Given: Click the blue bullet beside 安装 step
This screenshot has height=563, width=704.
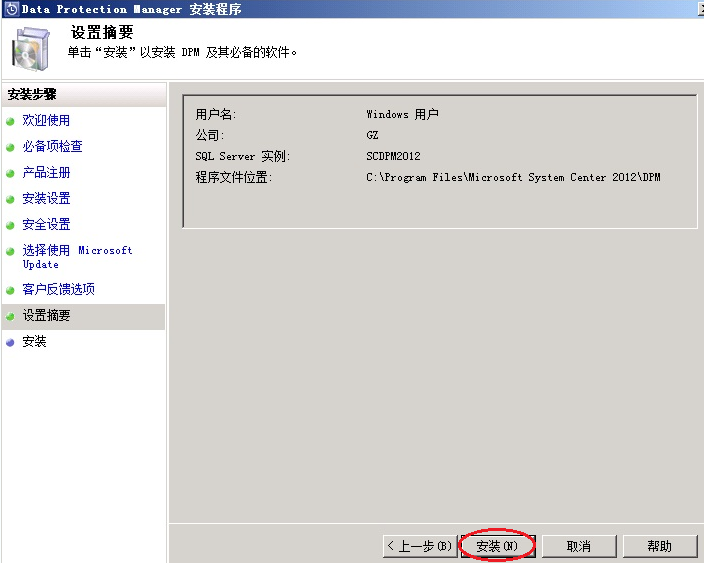Looking at the screenshot, I should click(x=10, y=343).
